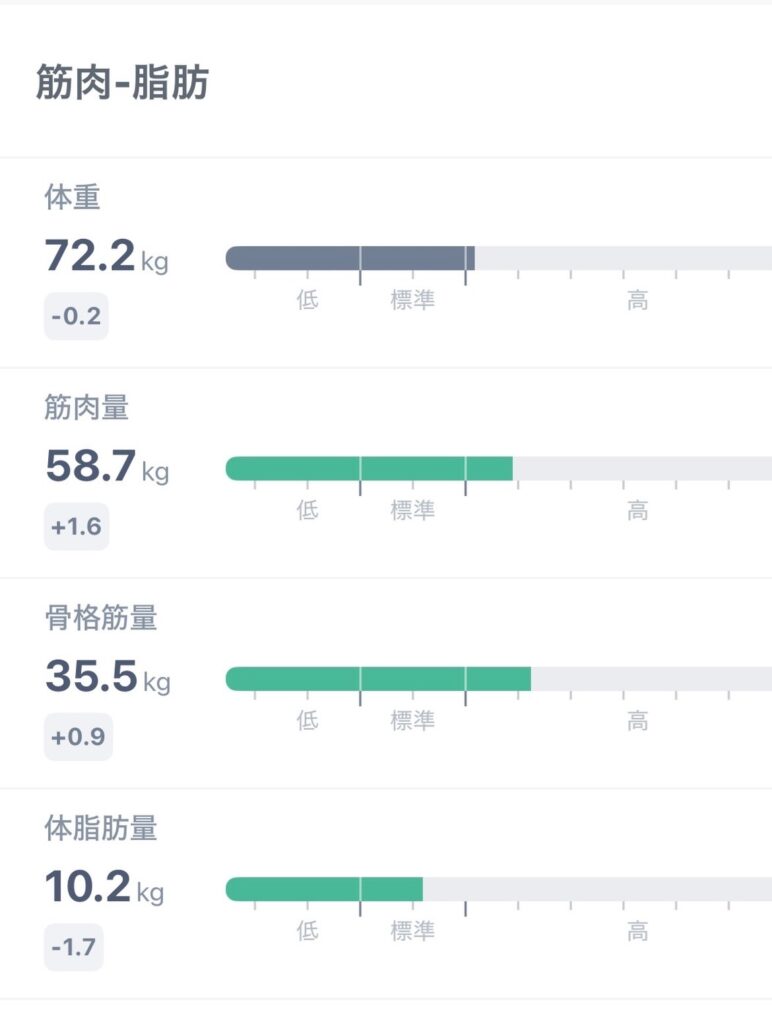This screenshot has height=1024, width=772.
Task: Select the 体重 label
Action: [72, 197]
